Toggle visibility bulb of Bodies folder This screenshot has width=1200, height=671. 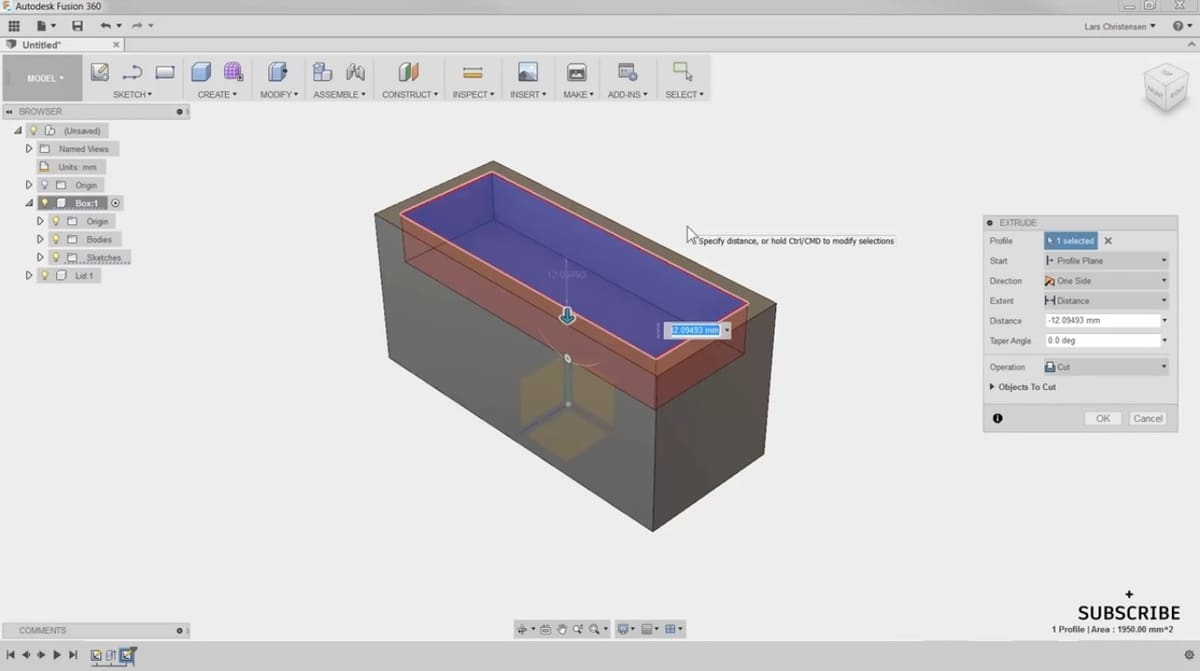tap(55, 239)
